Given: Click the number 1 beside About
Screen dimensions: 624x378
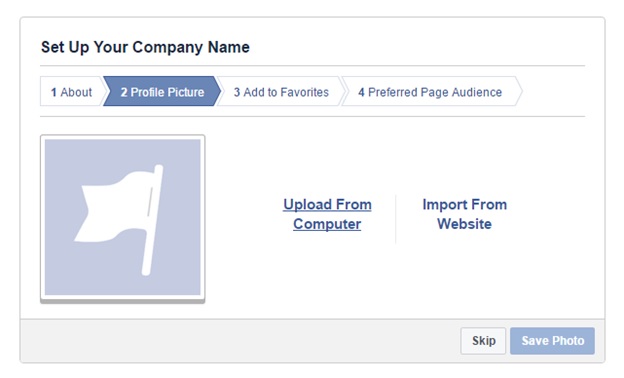Looking at the screenshot, I should 54,92.
